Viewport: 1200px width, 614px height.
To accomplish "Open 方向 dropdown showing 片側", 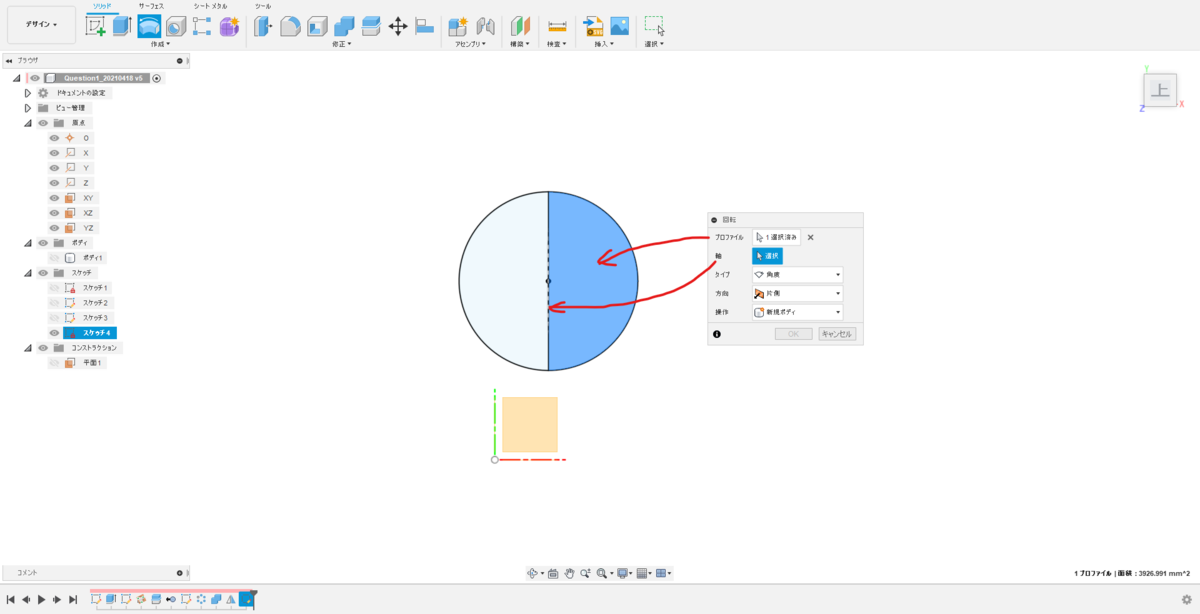I will pos(797,294).
